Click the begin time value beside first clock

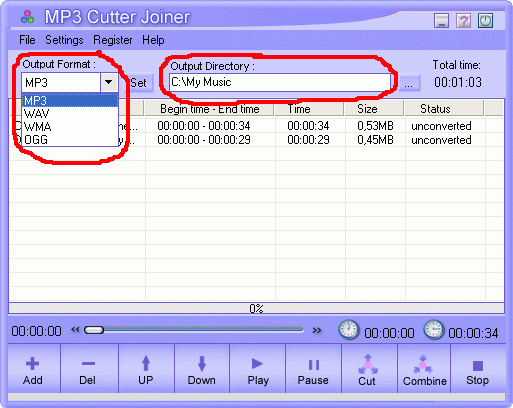coord(389,333)
